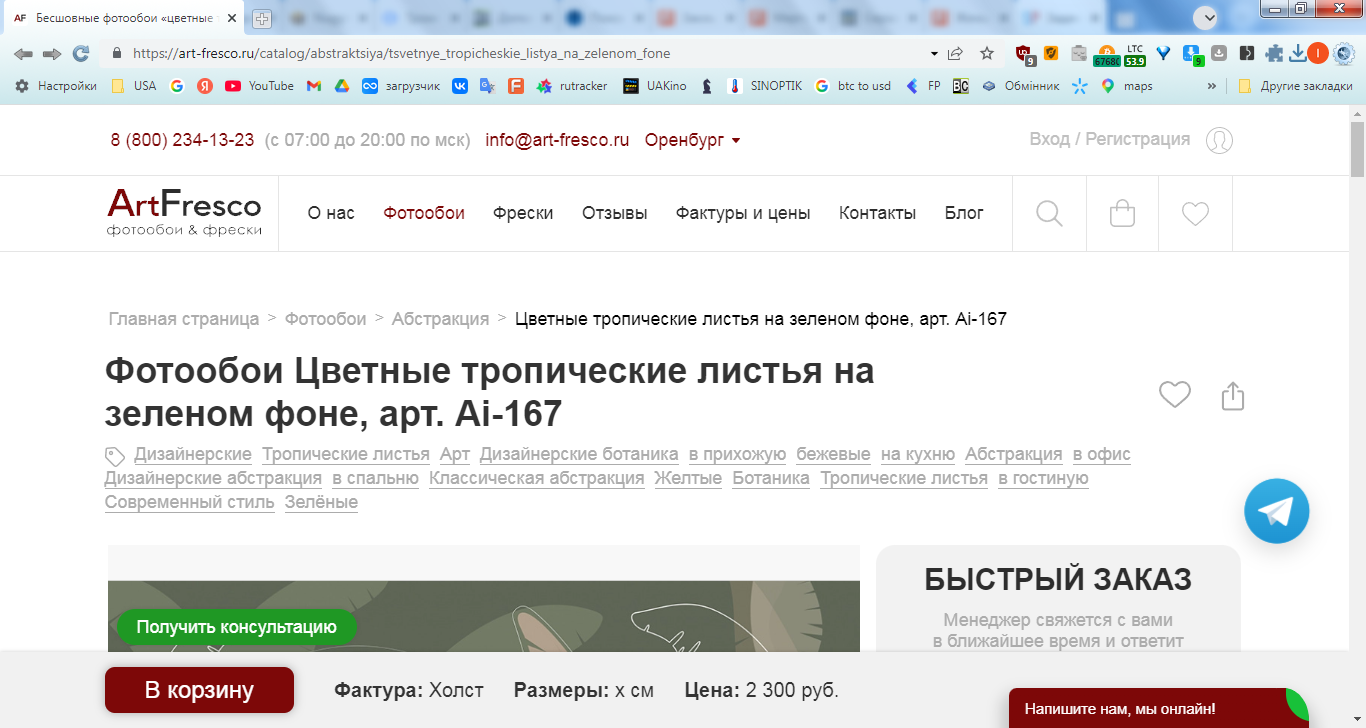The height and width of the screenshot is (728, 1366).
Task: Click the Kyivstar star bookmark icon
Action: tap(1079, 86)
